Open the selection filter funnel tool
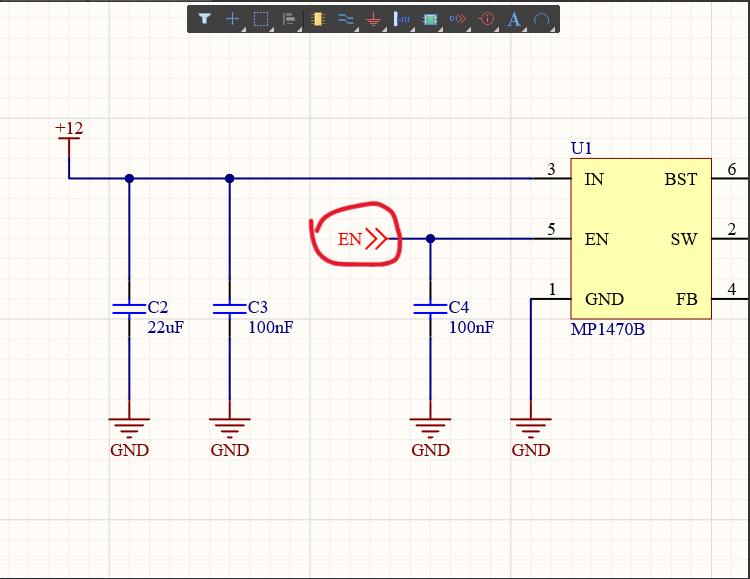 click(204, 19)
